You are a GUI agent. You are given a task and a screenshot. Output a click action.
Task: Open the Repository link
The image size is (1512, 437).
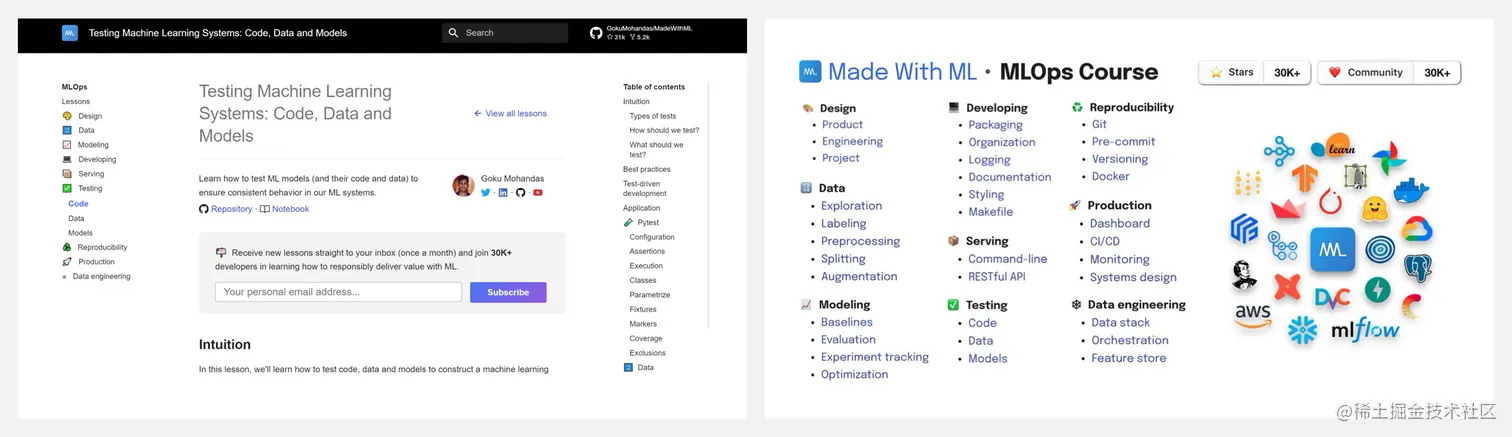pos(232,209)
